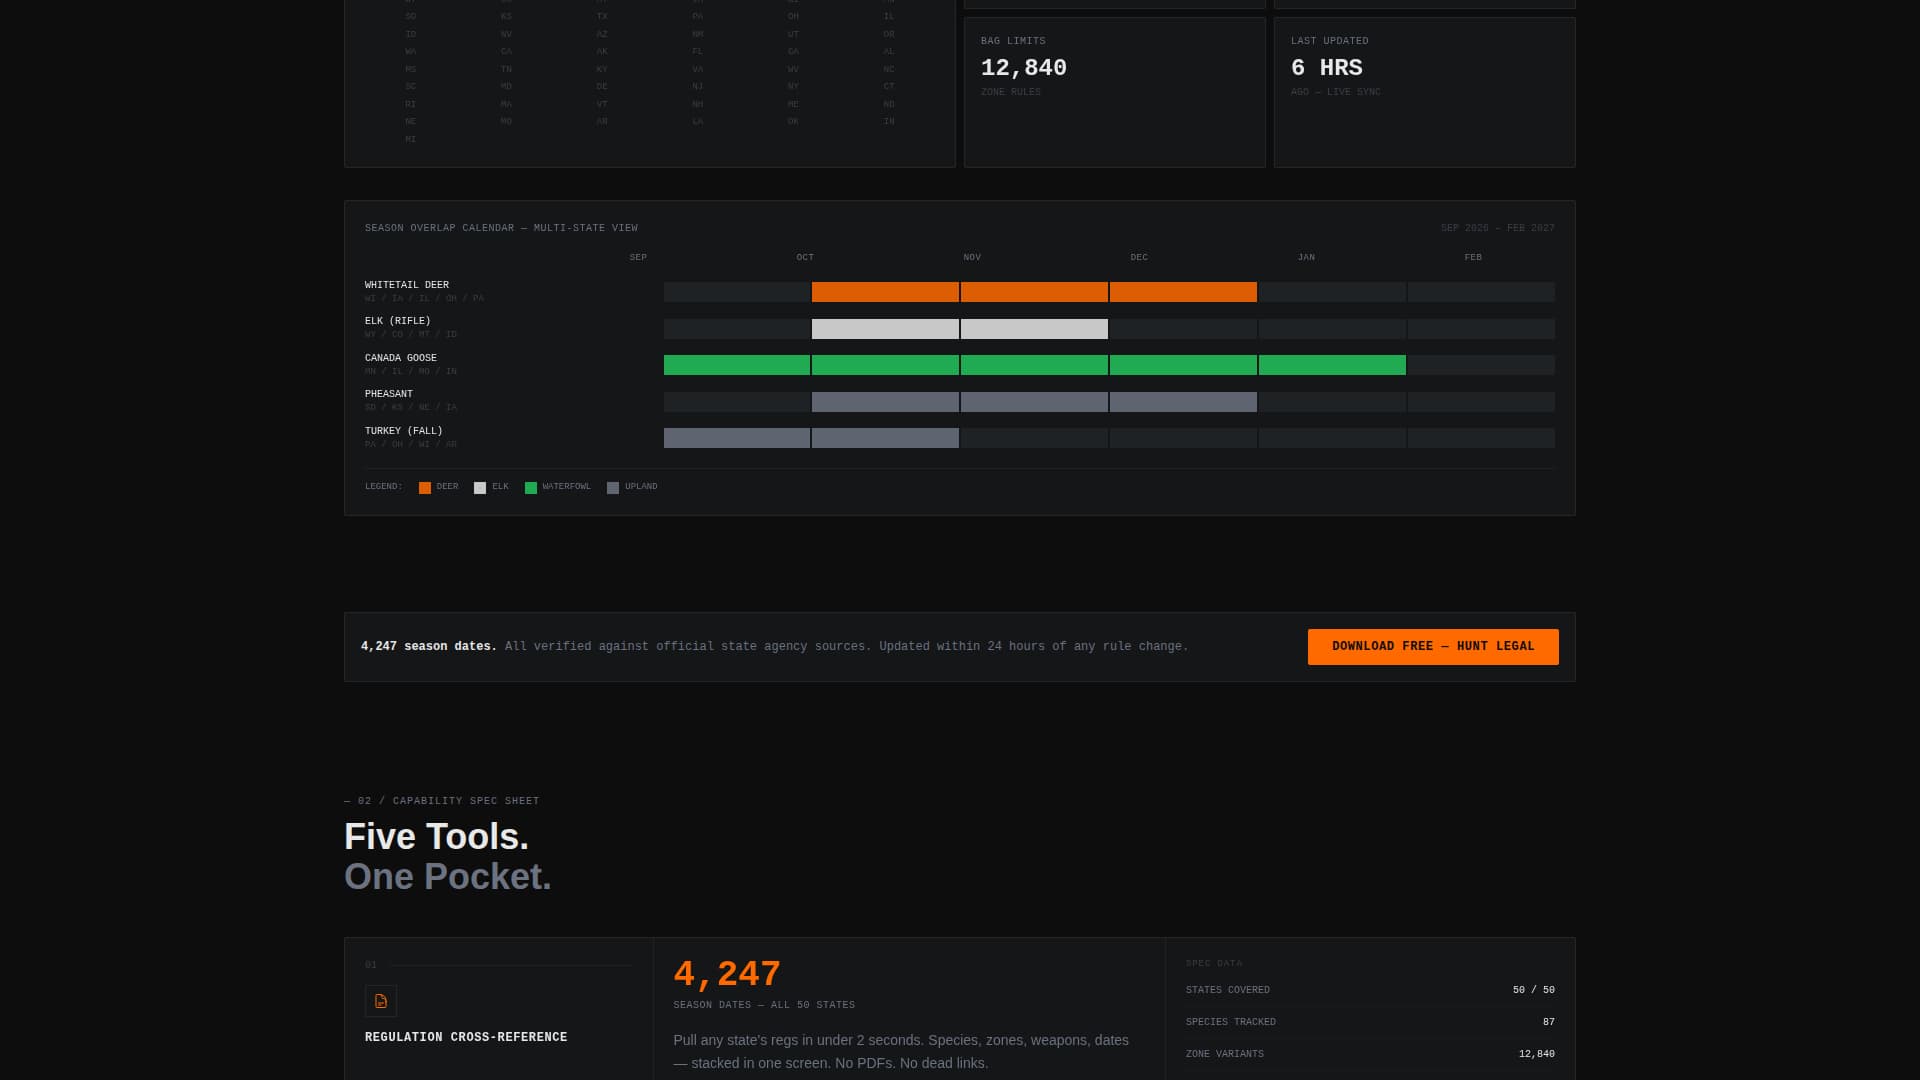Select the OCT month column header
The image size is (1920, 1080).
click(x=805, y=257)
